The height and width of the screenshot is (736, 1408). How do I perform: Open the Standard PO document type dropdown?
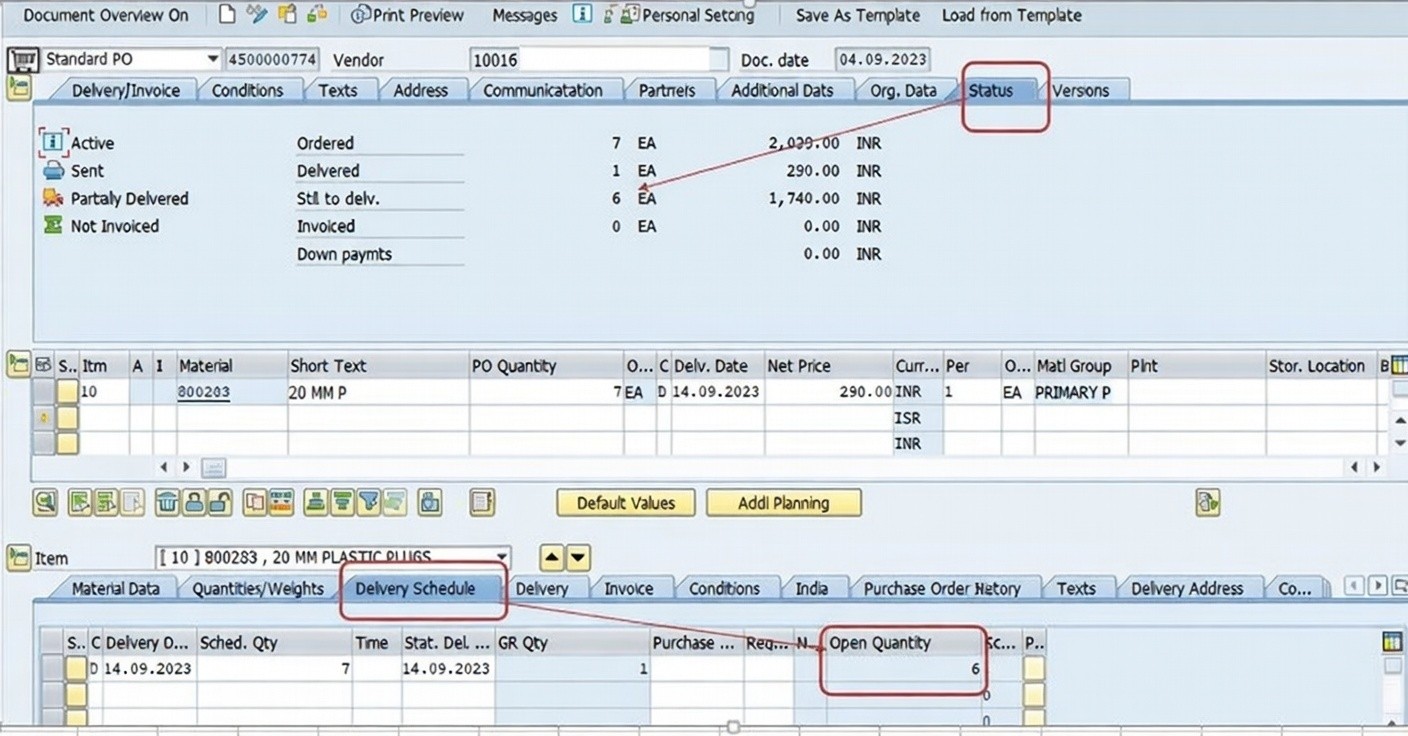point(212,60)
